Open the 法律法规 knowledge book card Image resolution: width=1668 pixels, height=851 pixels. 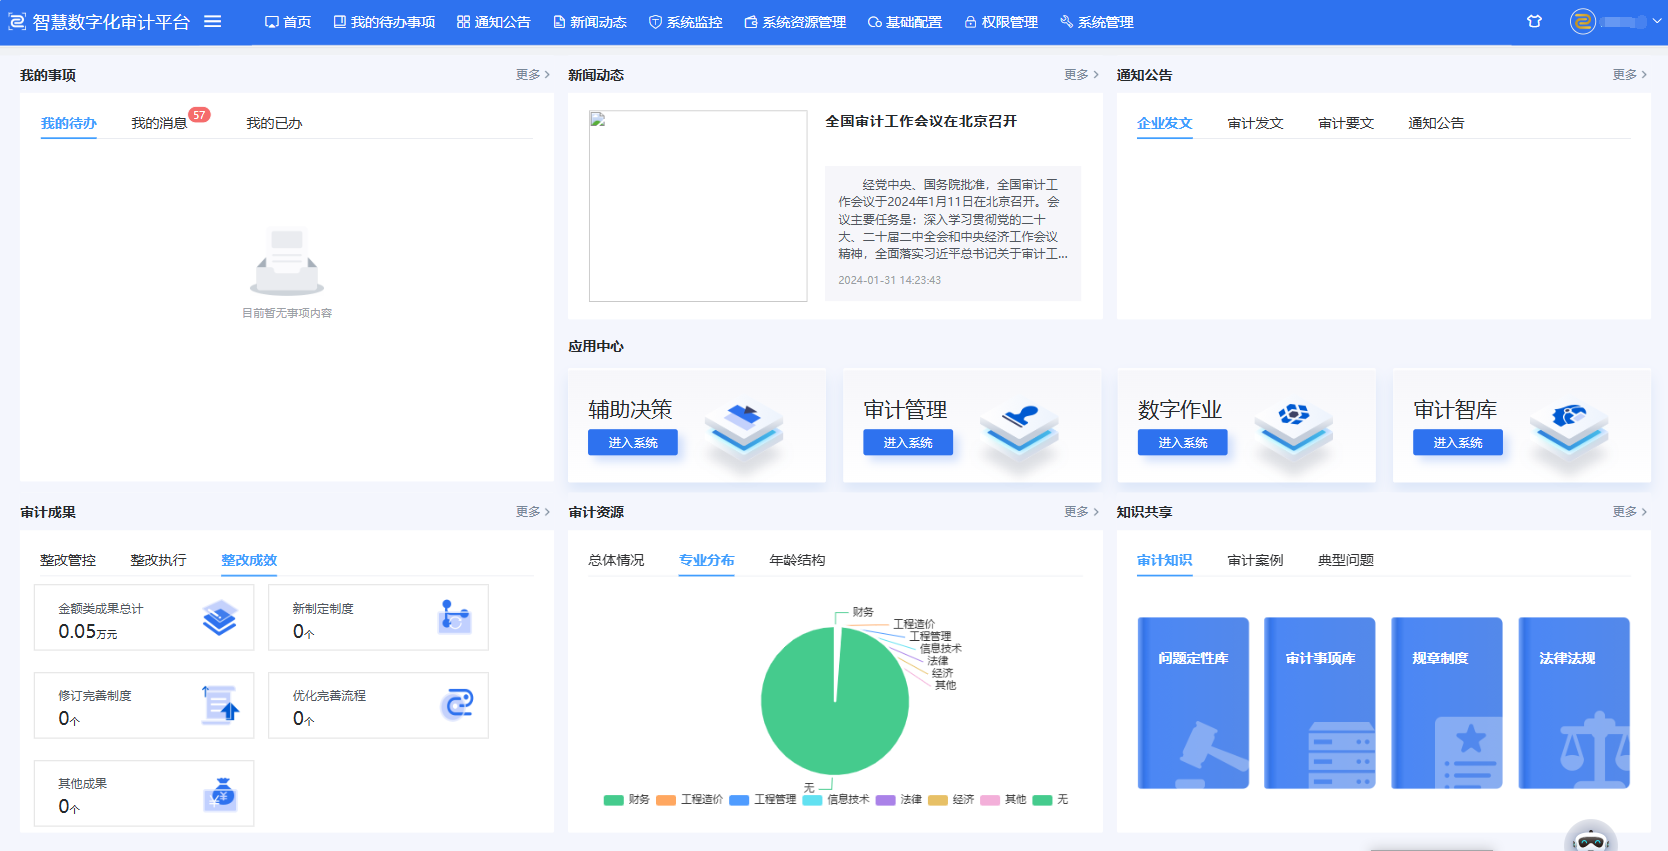coord(1573,702)
